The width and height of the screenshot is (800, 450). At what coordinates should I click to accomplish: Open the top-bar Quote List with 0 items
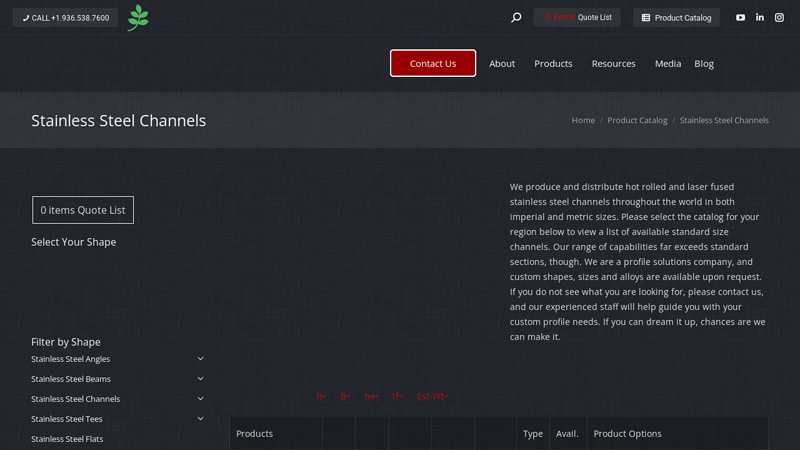[x=577, y=17]
